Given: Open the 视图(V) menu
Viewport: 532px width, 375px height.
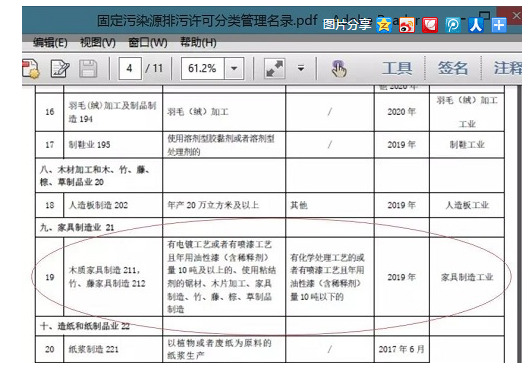Looking at the screenshot, I should click(x=98, y=43).
